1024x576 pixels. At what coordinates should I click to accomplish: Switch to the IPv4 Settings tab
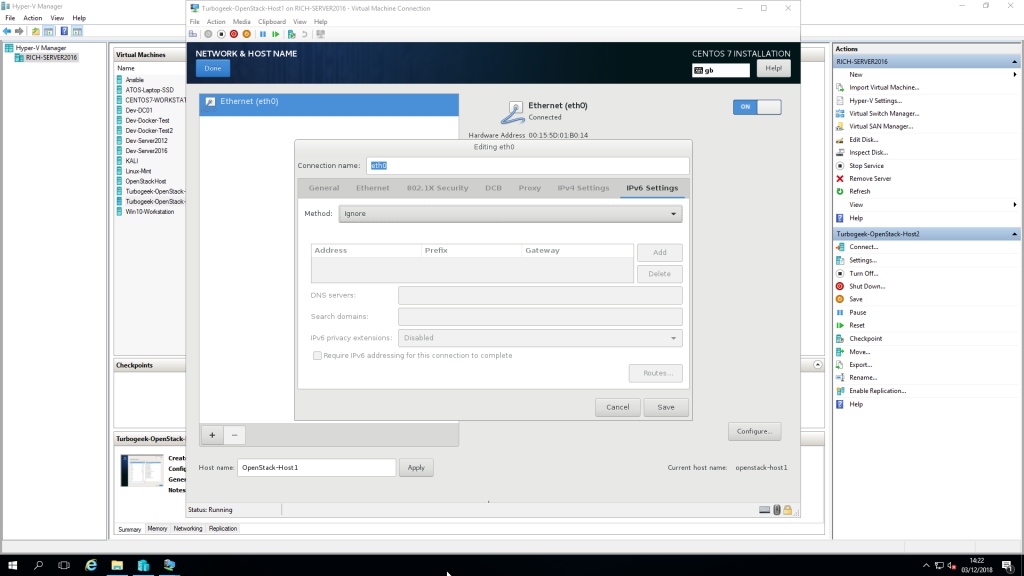[583, 188]
